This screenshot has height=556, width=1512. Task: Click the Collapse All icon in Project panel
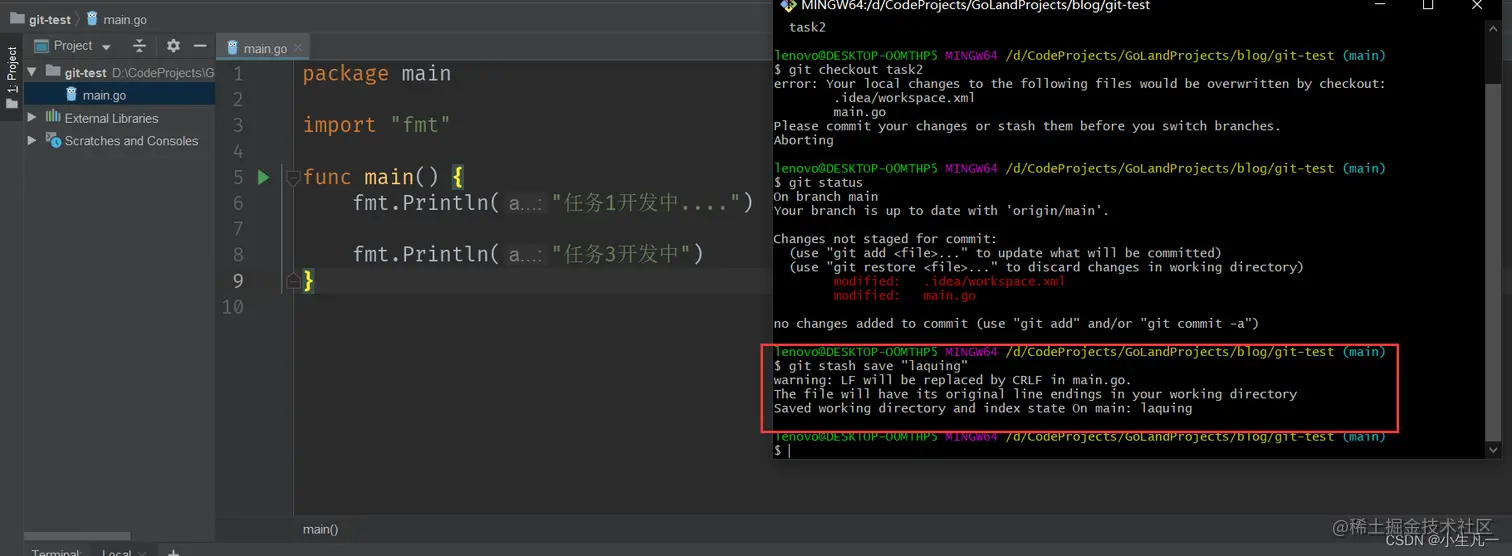140,46
